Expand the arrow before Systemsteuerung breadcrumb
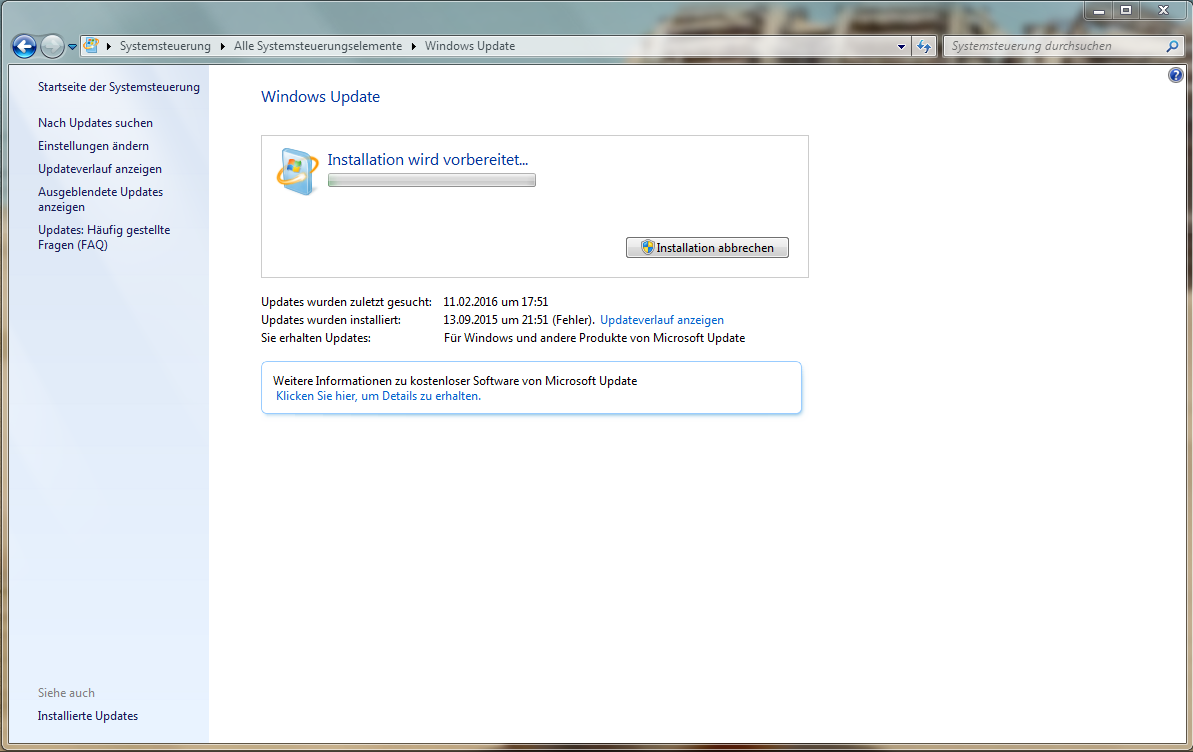Image resolution: width=1193 pixels, height=752 pixels. pyautogui.click(x=110, y=46)
